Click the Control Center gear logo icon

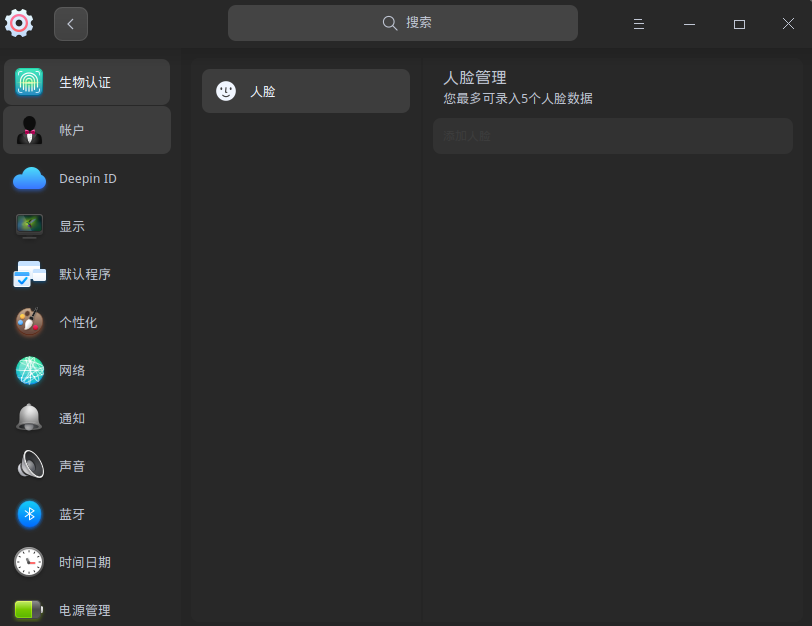click(x=19, y=23)
